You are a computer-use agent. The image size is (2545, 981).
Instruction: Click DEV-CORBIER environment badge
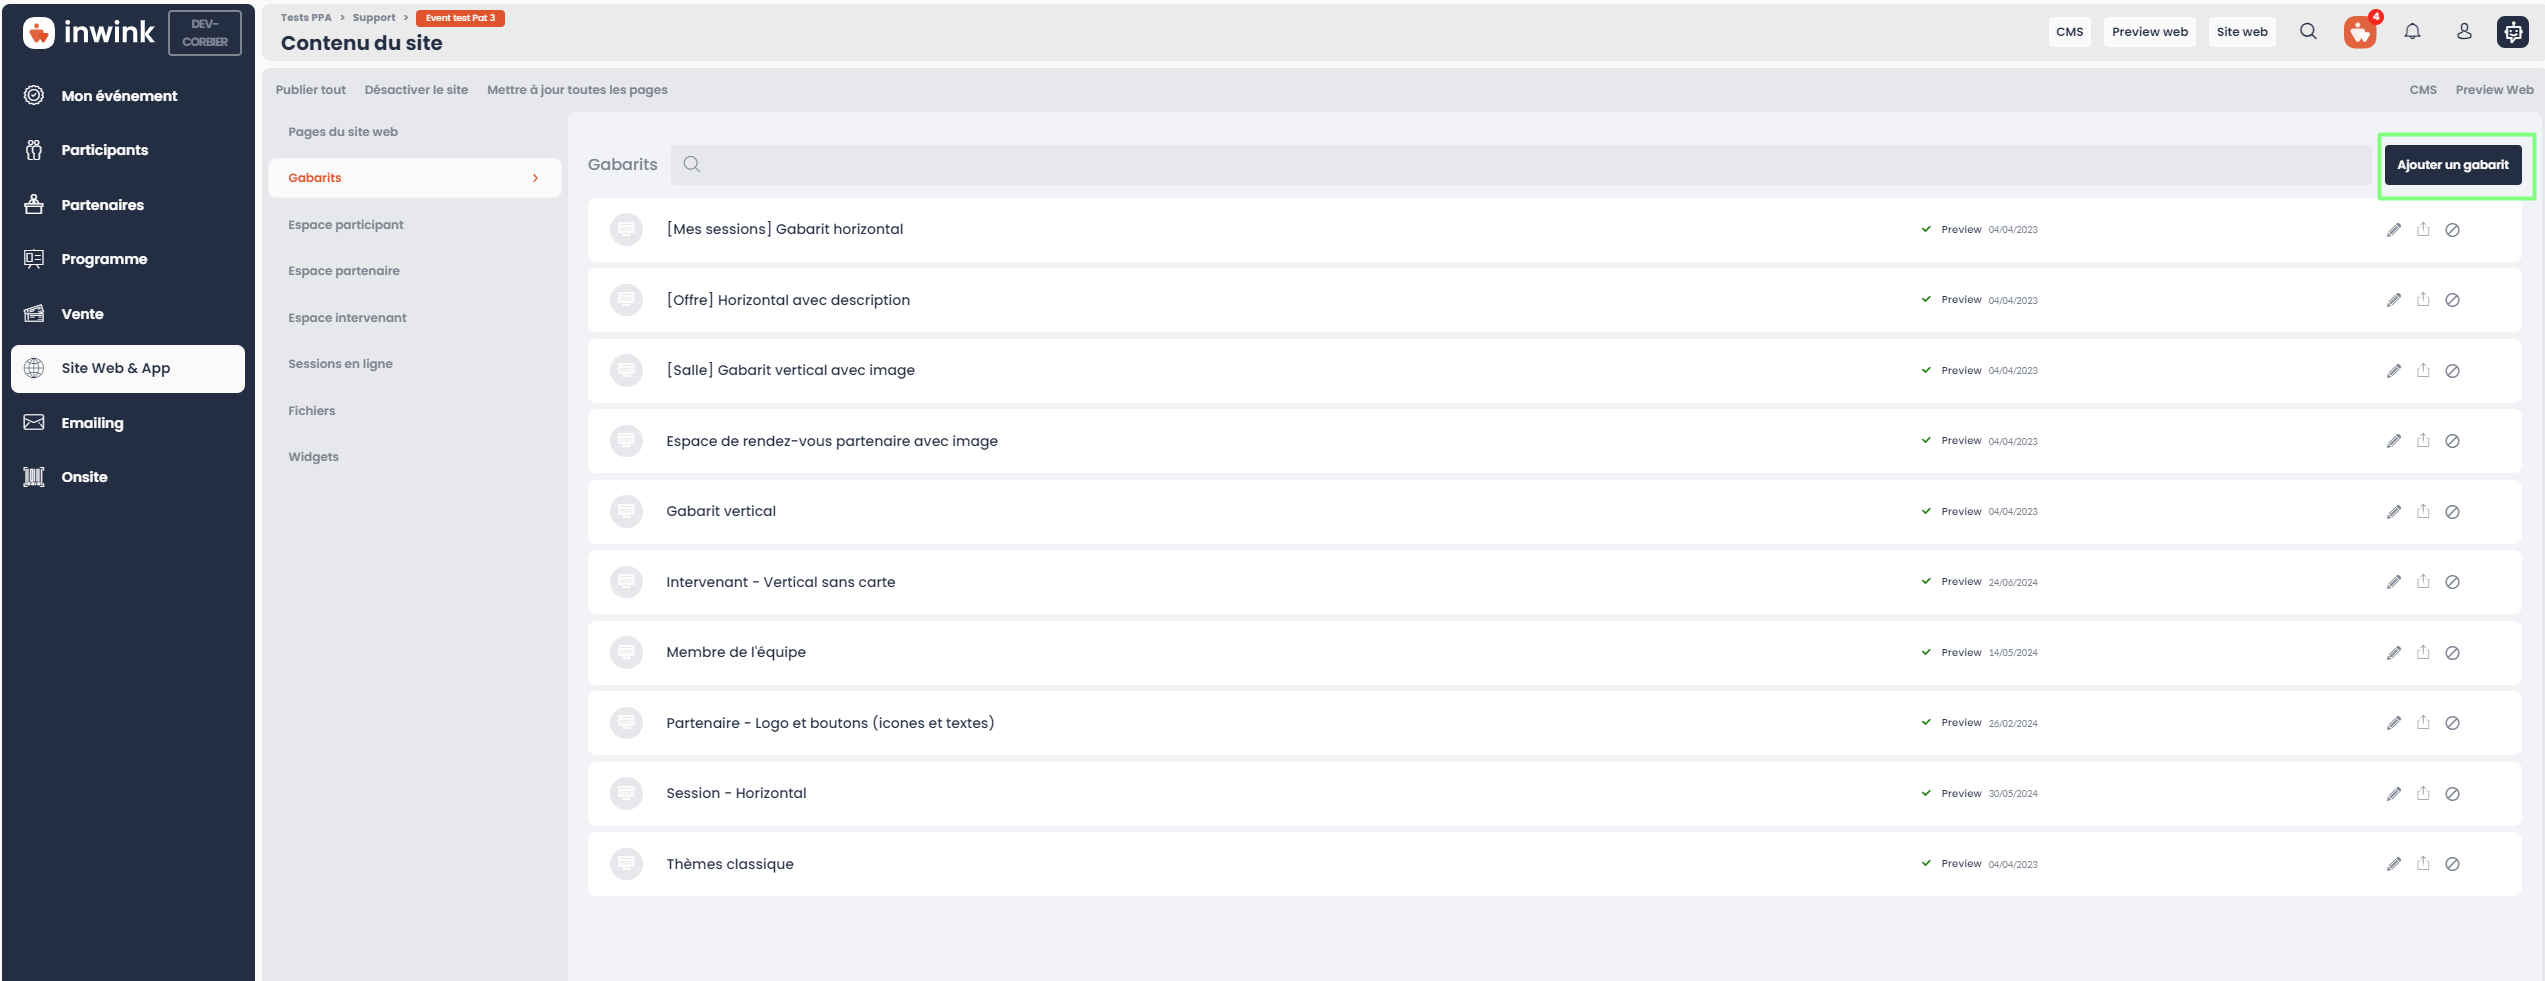click(205, 33)
